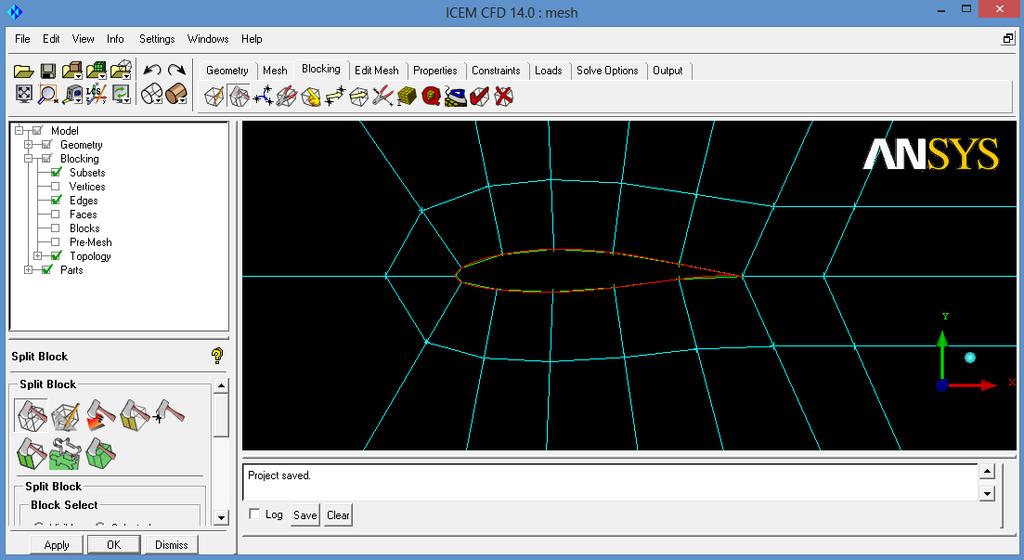This screenshot has height=560, width=1024.
Task: Choose the Split Vertices axe with star icon
Action: coord(169,412)
